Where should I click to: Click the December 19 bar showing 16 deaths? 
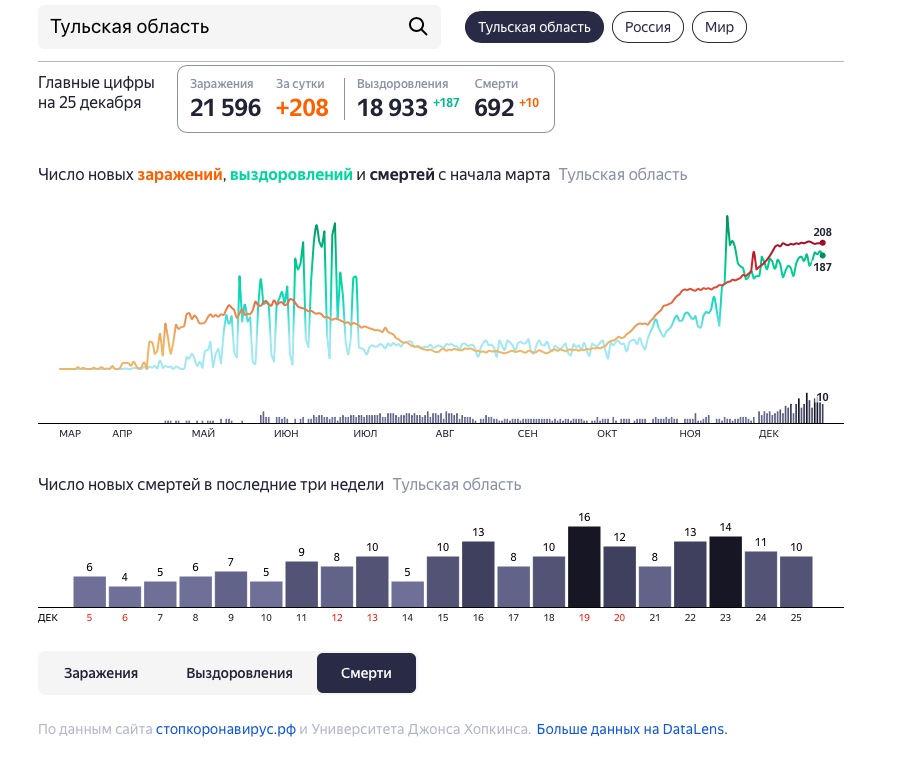[584, 566]
